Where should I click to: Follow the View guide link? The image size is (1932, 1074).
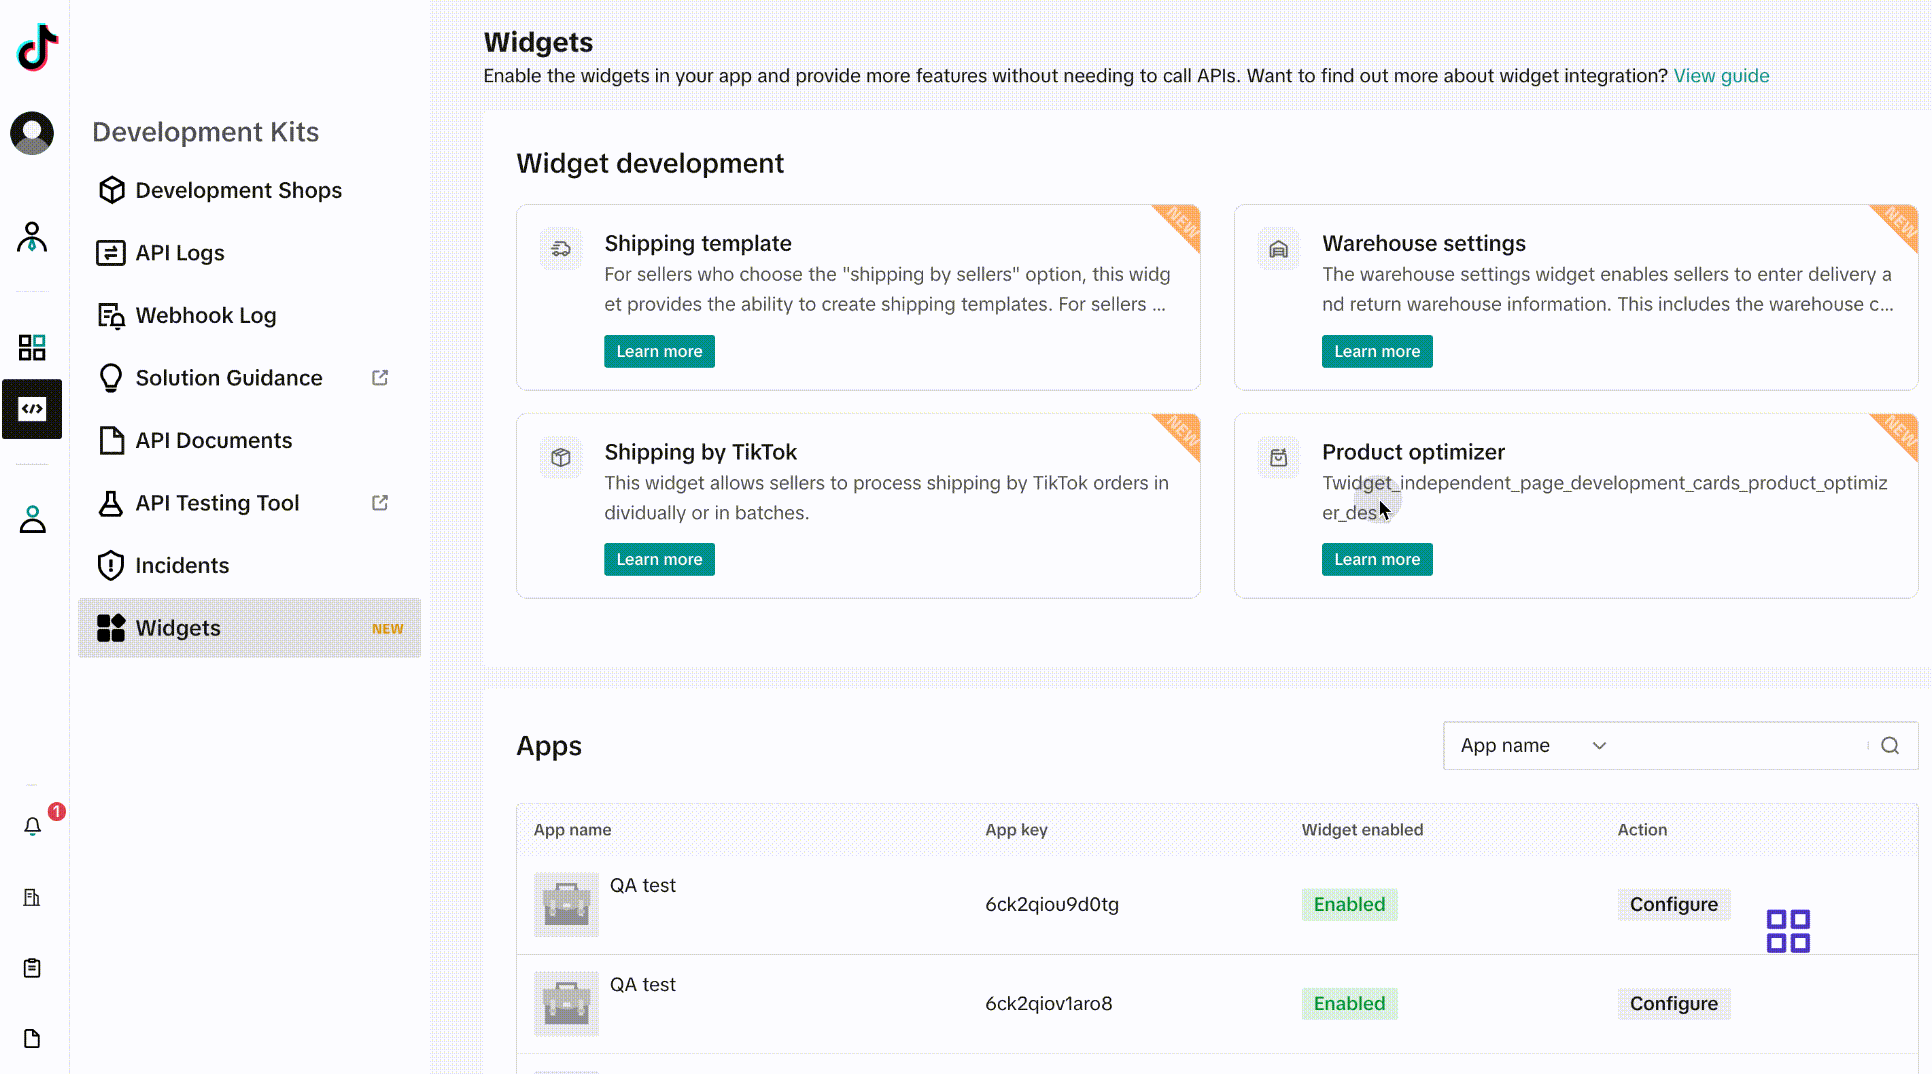point(1721,76)
